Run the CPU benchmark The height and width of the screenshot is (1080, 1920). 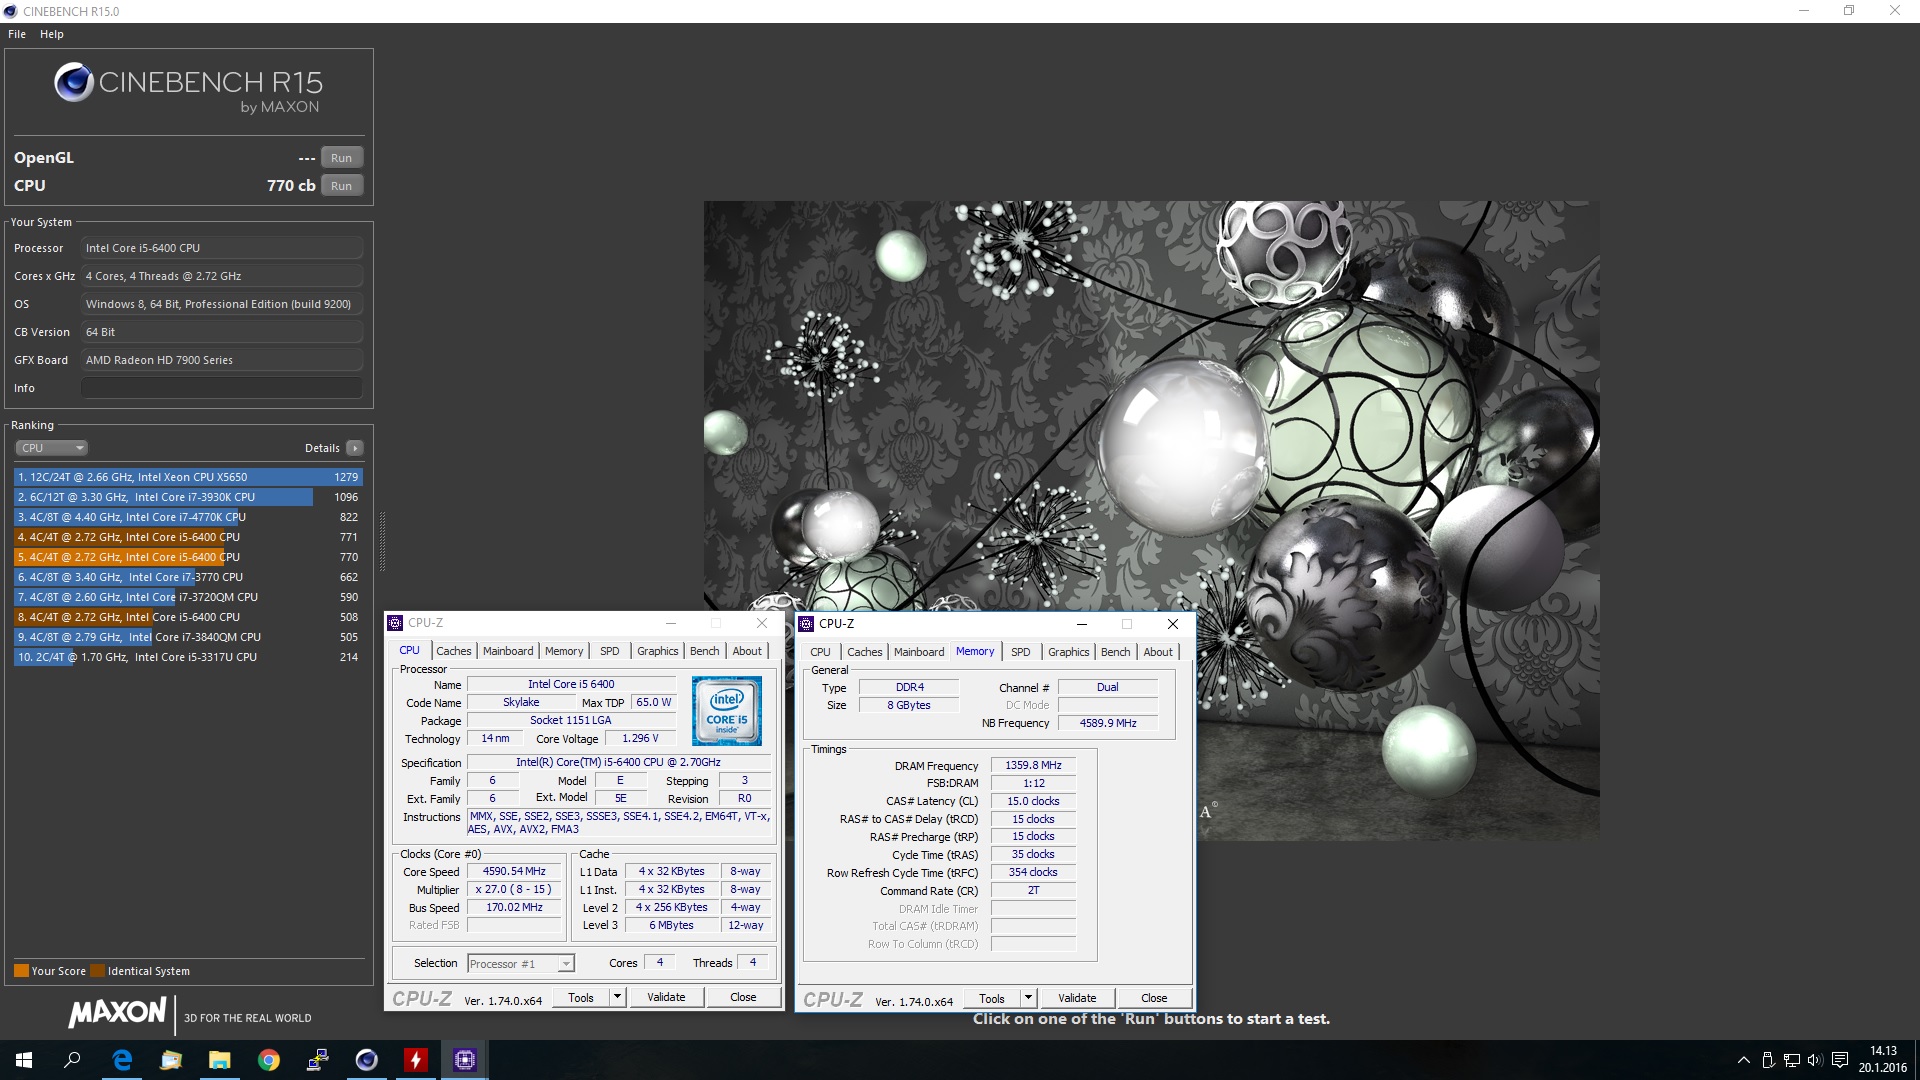point(341,186)
